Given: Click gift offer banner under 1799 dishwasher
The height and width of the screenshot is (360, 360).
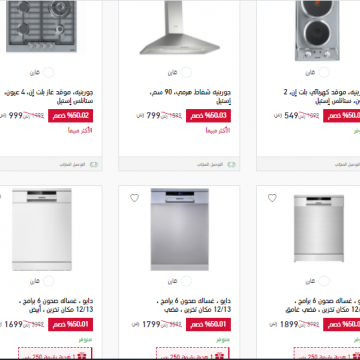Looking at the screenshot, I should coord(193,353).
